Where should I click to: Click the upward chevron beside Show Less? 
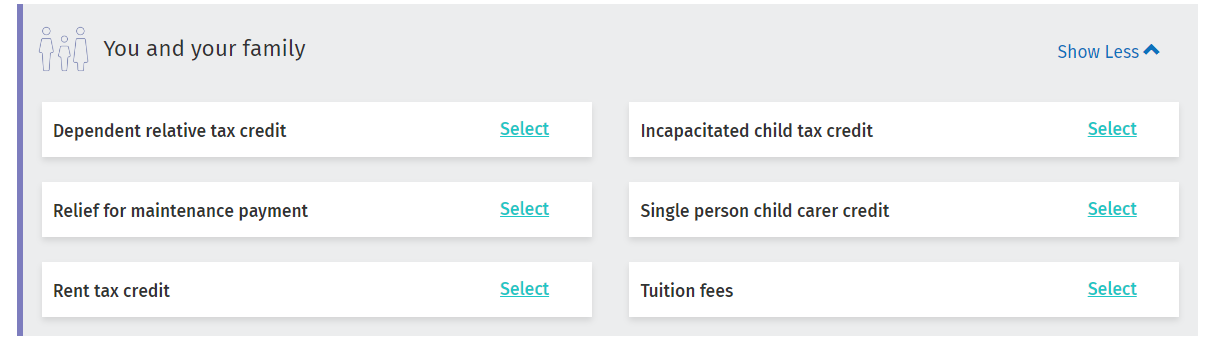1151,50
